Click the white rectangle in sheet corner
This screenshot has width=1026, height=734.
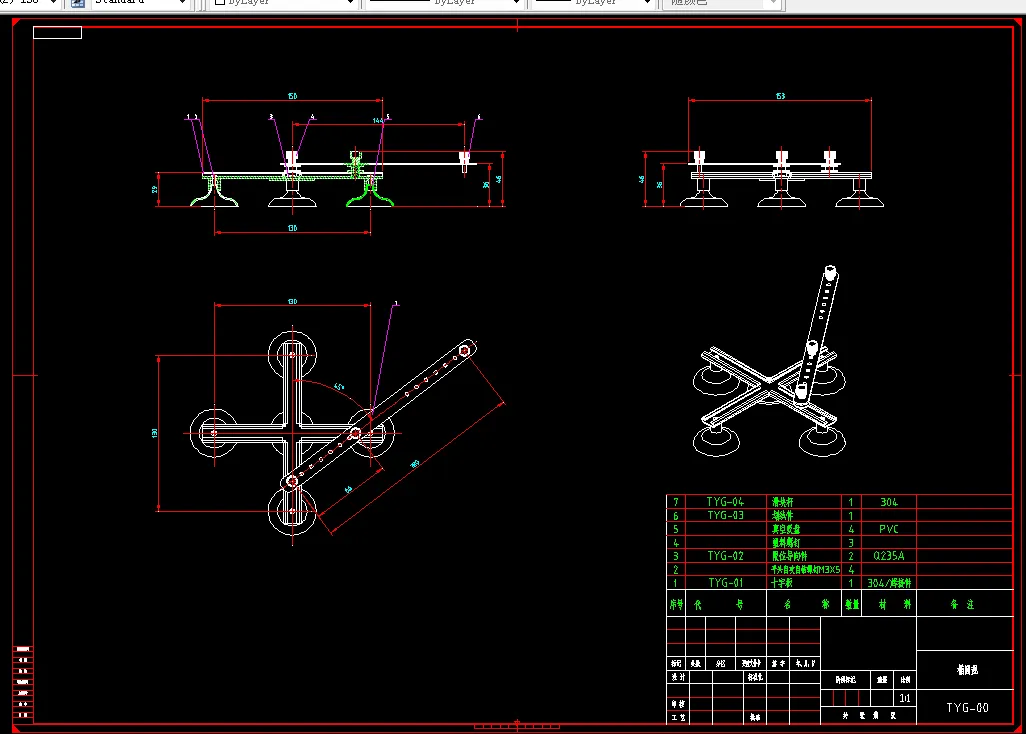click(x=58, y=32)
